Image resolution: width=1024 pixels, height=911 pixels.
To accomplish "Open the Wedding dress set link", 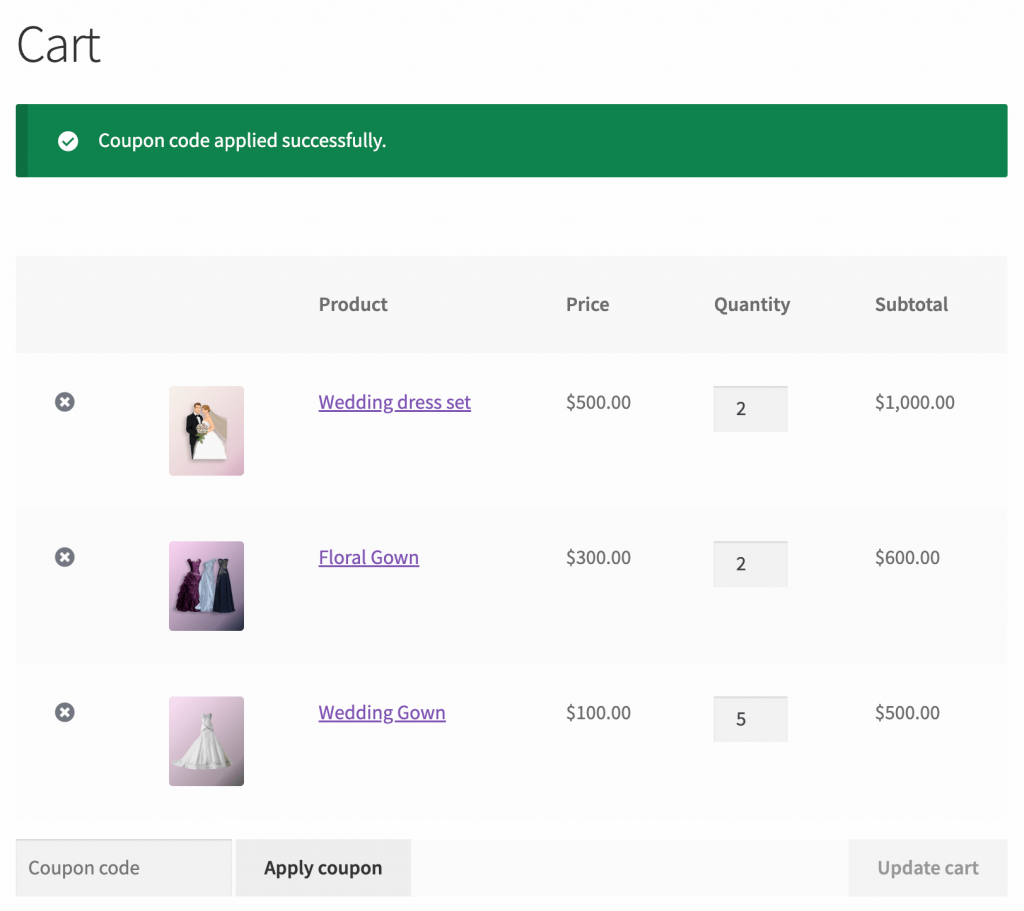I will pos(394,402).
